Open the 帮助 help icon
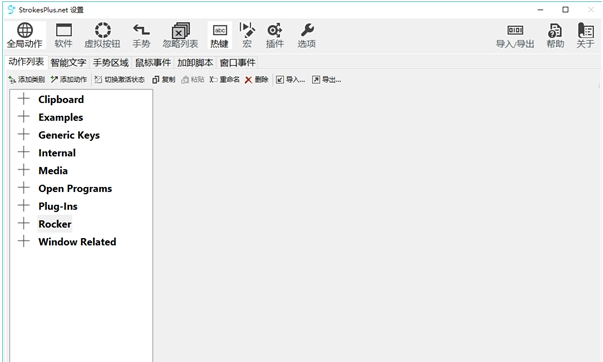 555,35
